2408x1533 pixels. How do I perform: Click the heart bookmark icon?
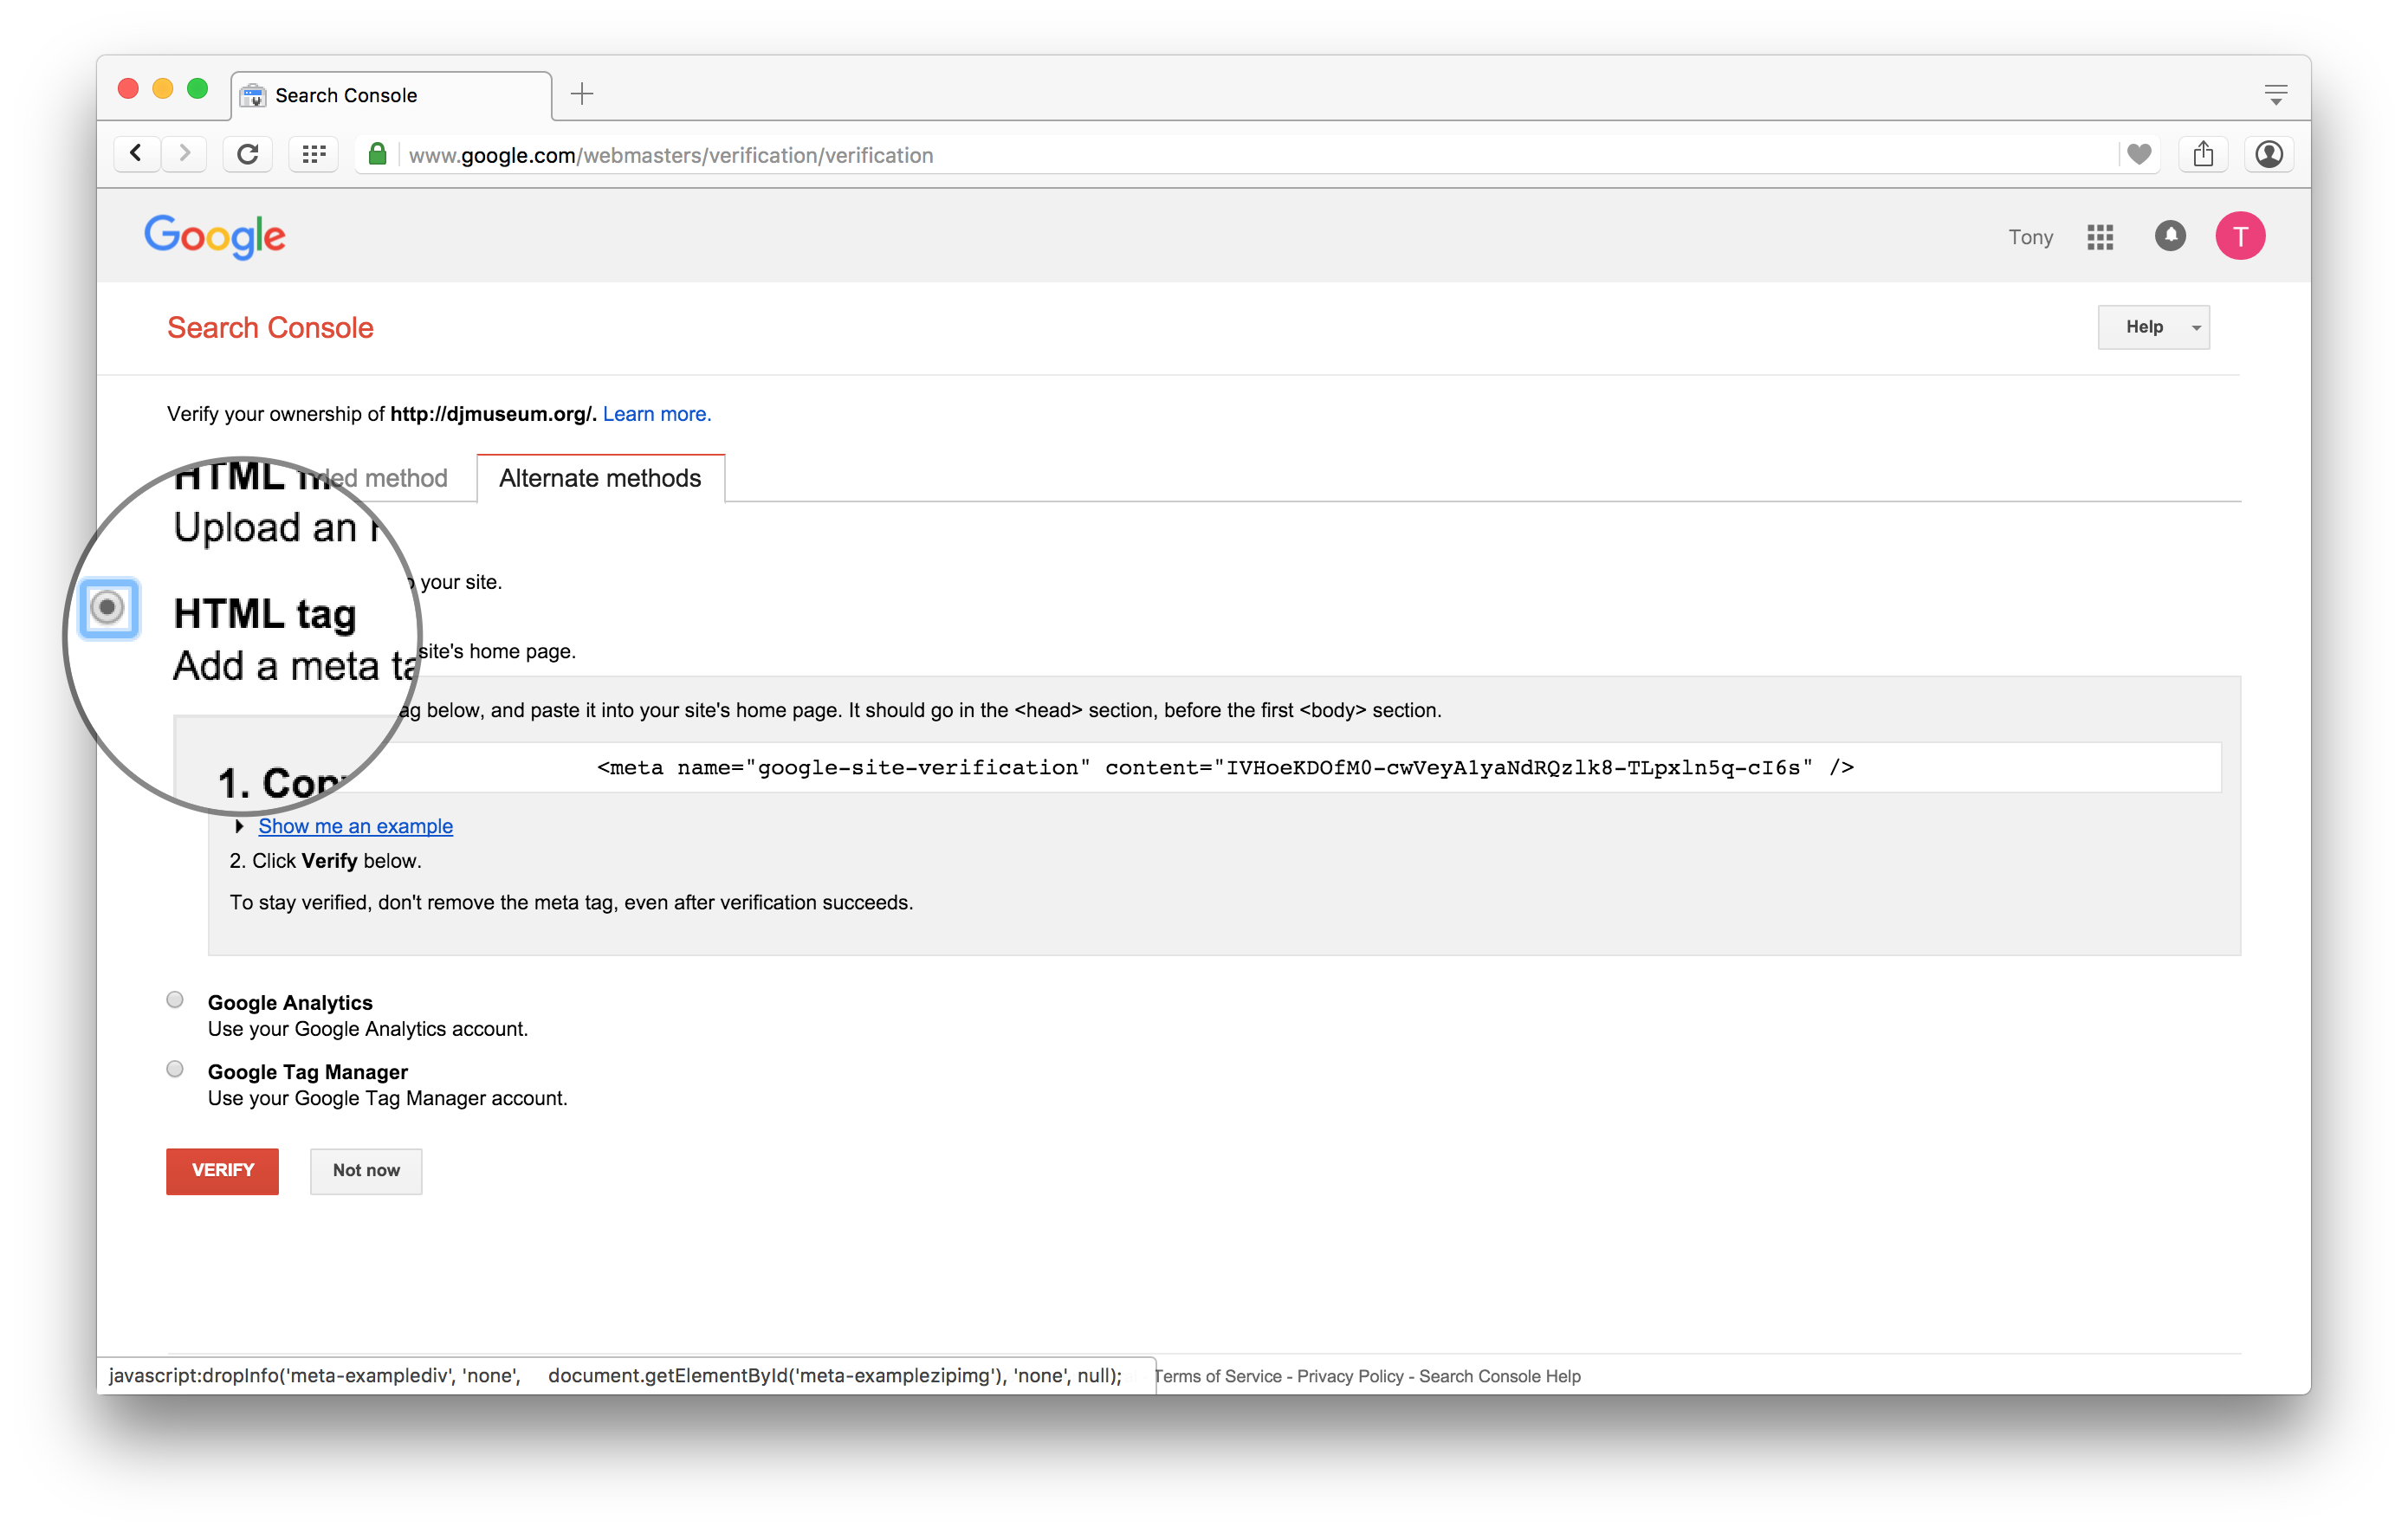pyautogui.click(x=2139, y=154)
